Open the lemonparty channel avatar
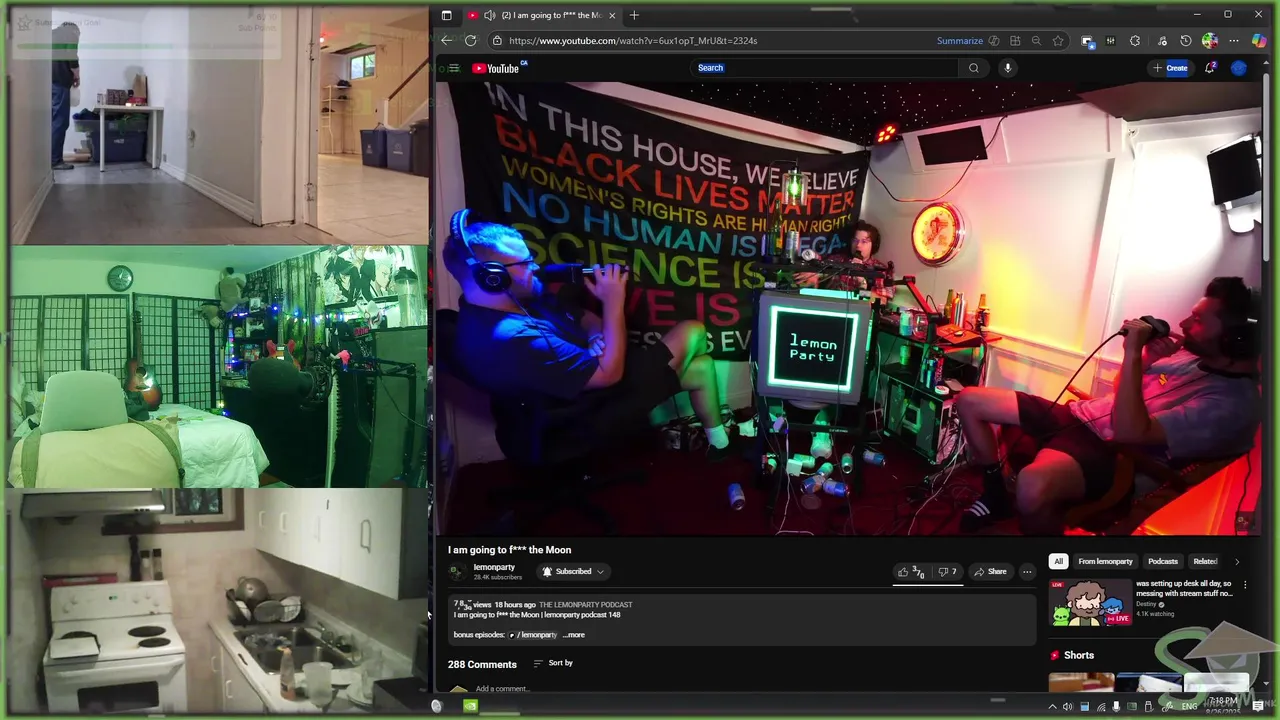The height and width of the screenshot is (720, 1280). tap(457, 572)
